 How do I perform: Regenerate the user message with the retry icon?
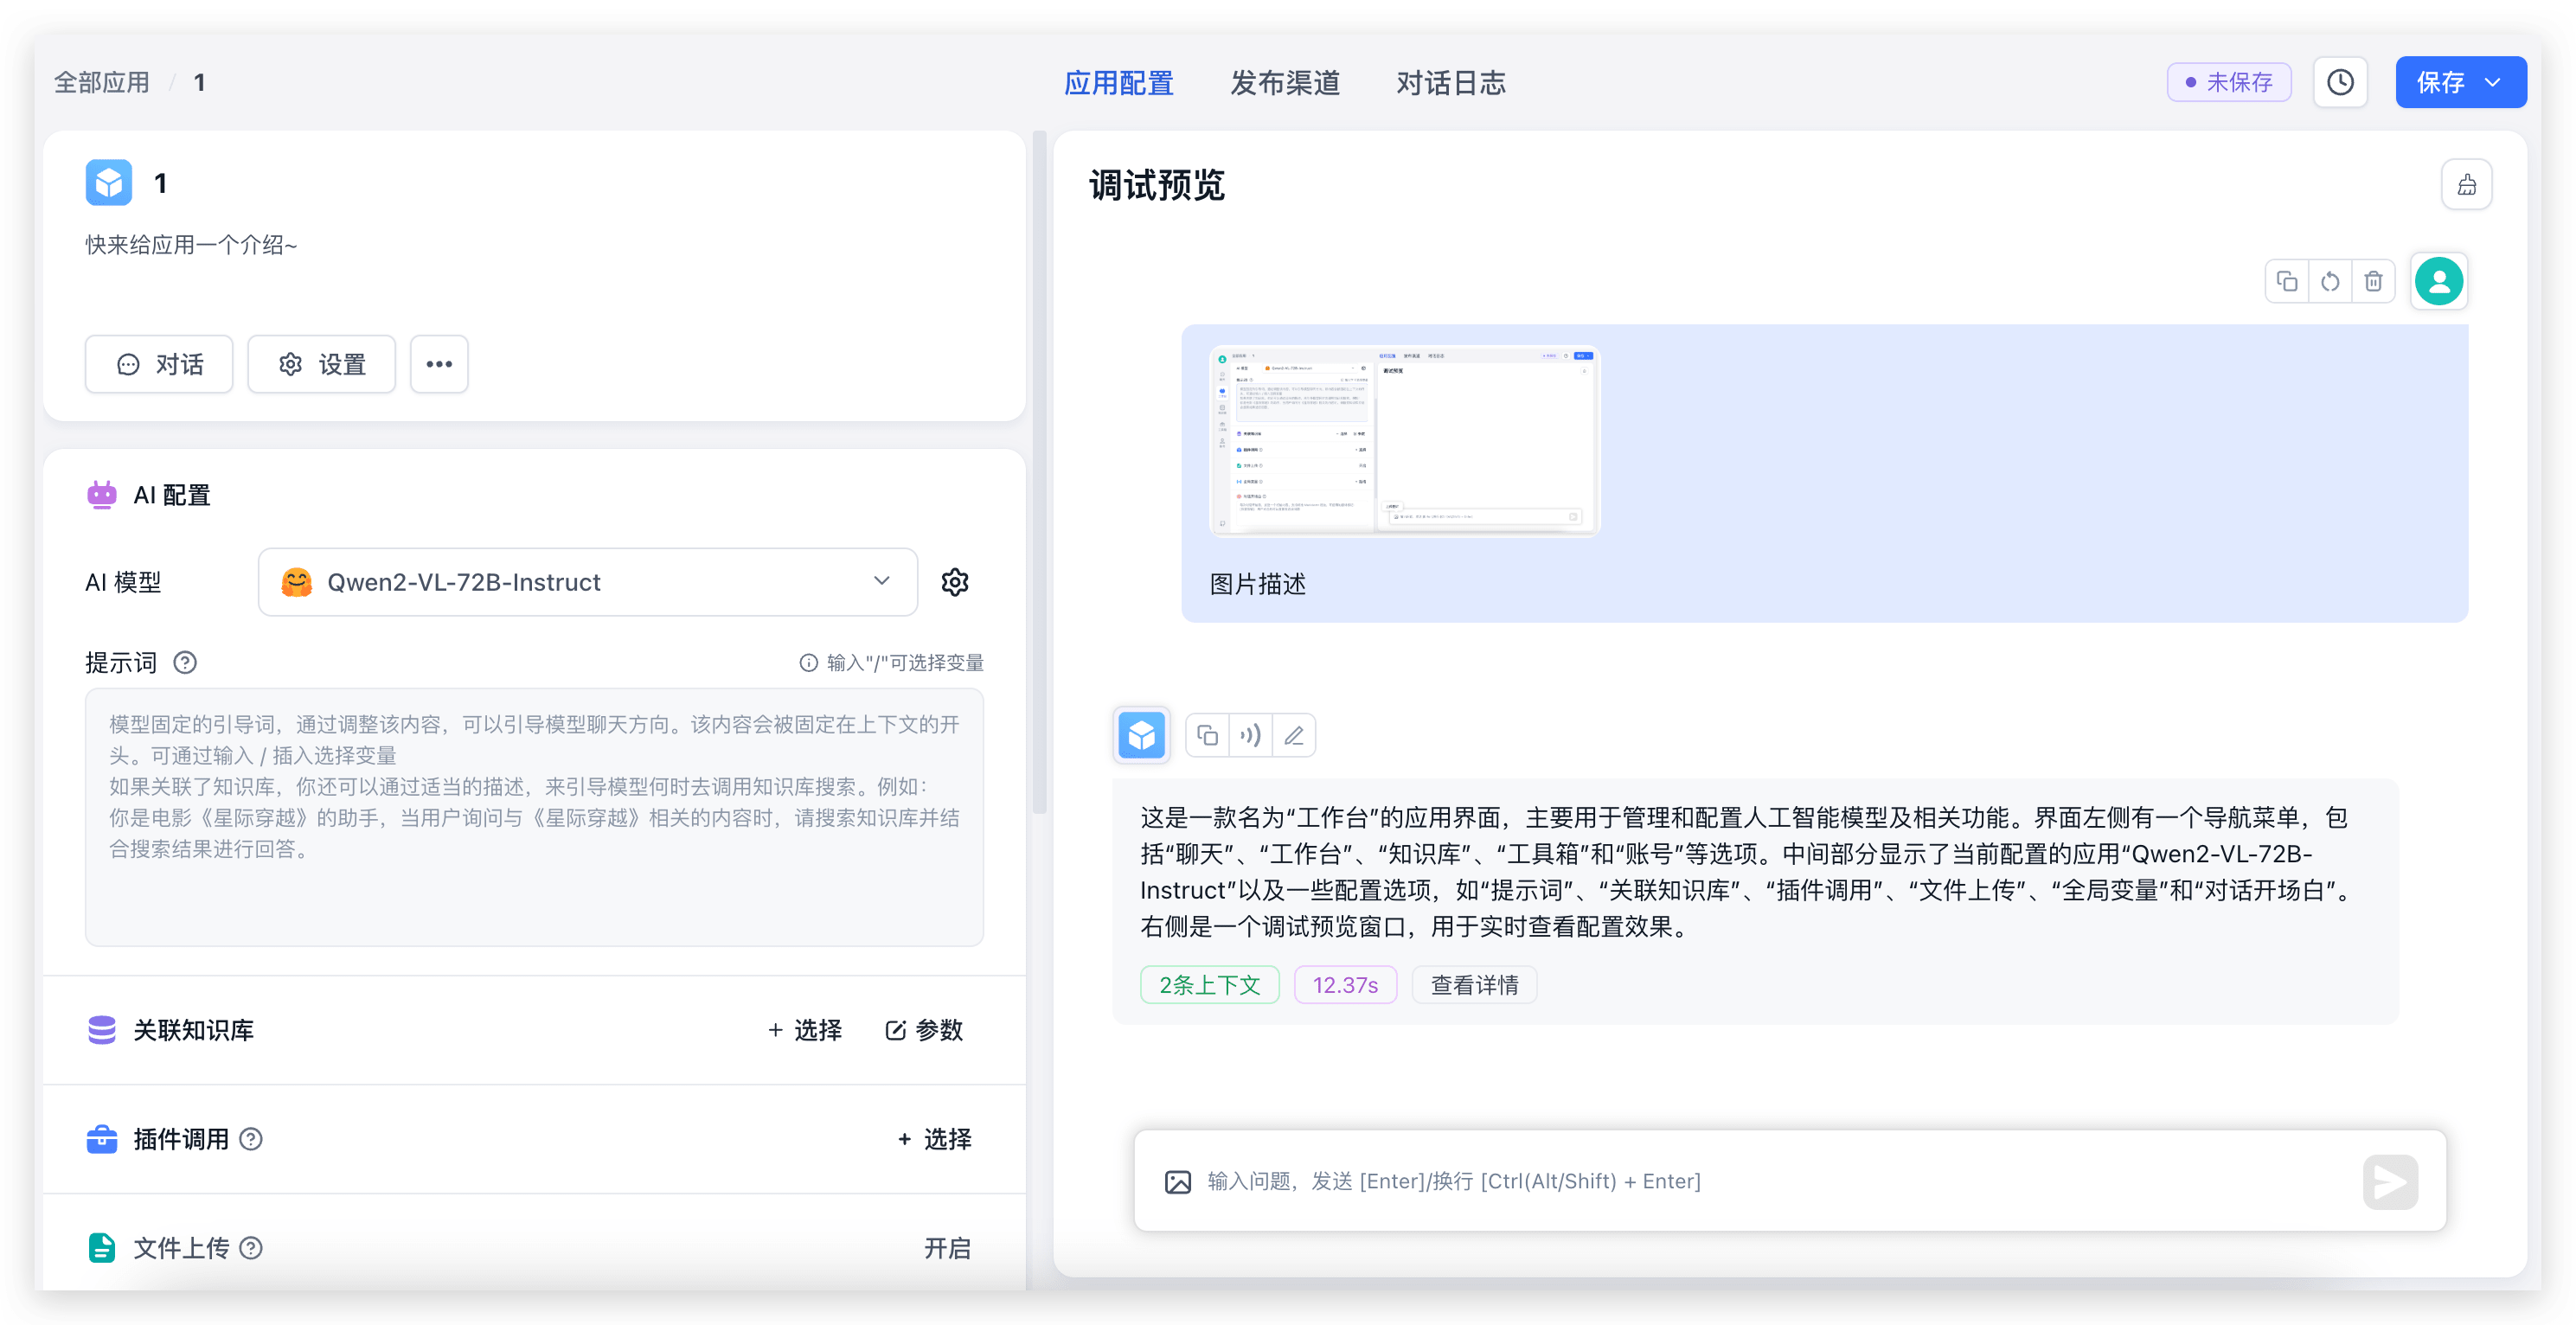[x=2330, y=281]
